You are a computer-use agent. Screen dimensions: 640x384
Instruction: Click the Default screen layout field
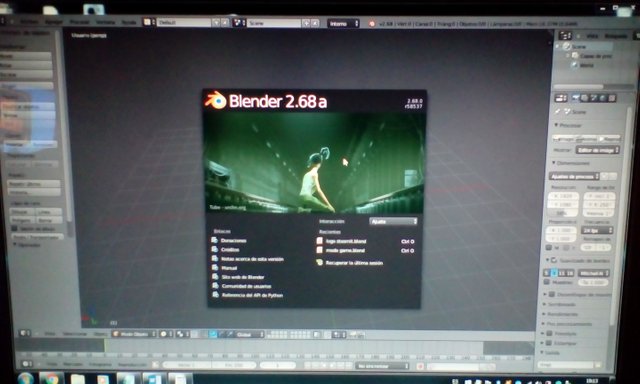click(184, 22)
